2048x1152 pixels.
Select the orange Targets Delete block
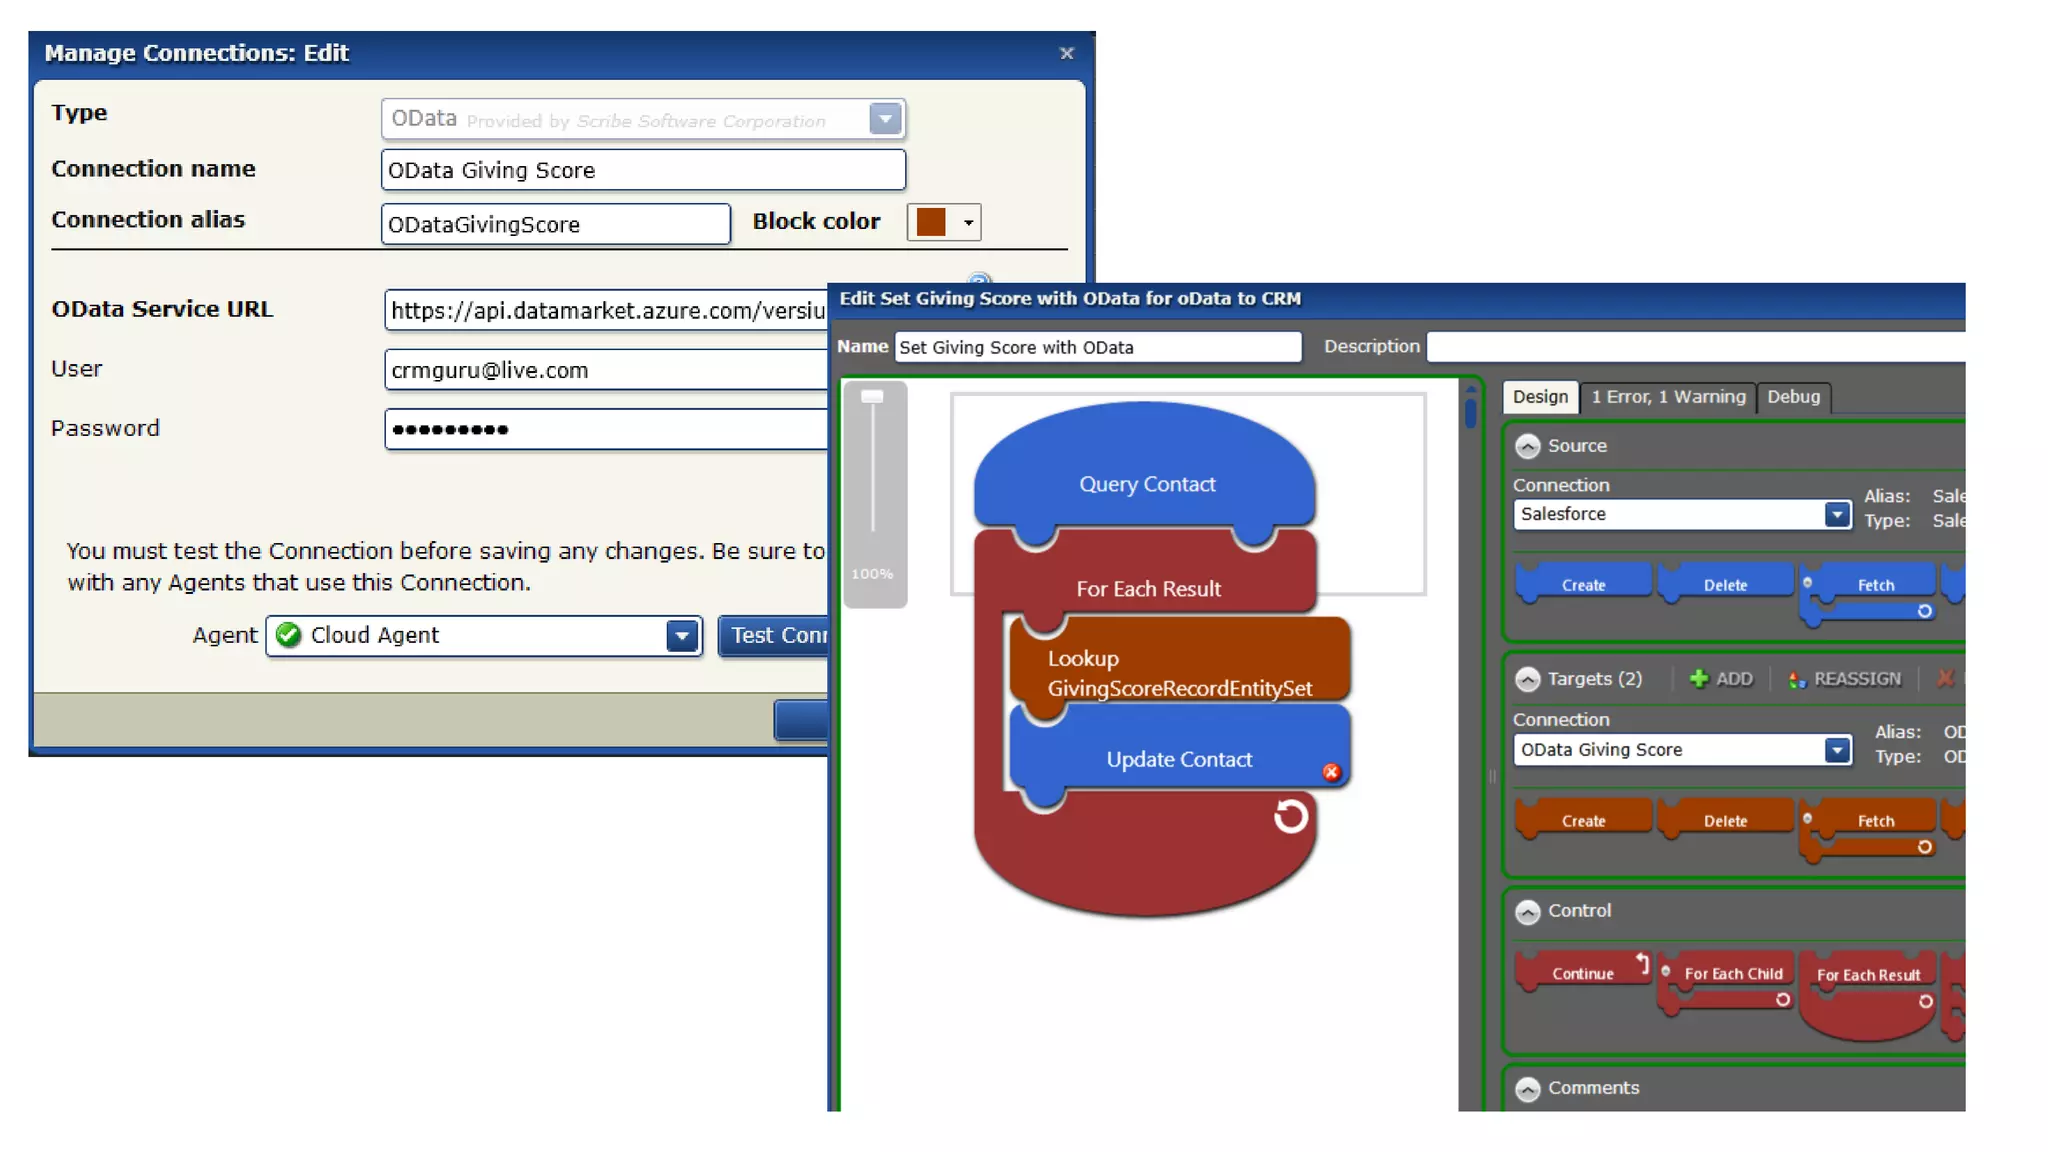[x=1725, y=820]
